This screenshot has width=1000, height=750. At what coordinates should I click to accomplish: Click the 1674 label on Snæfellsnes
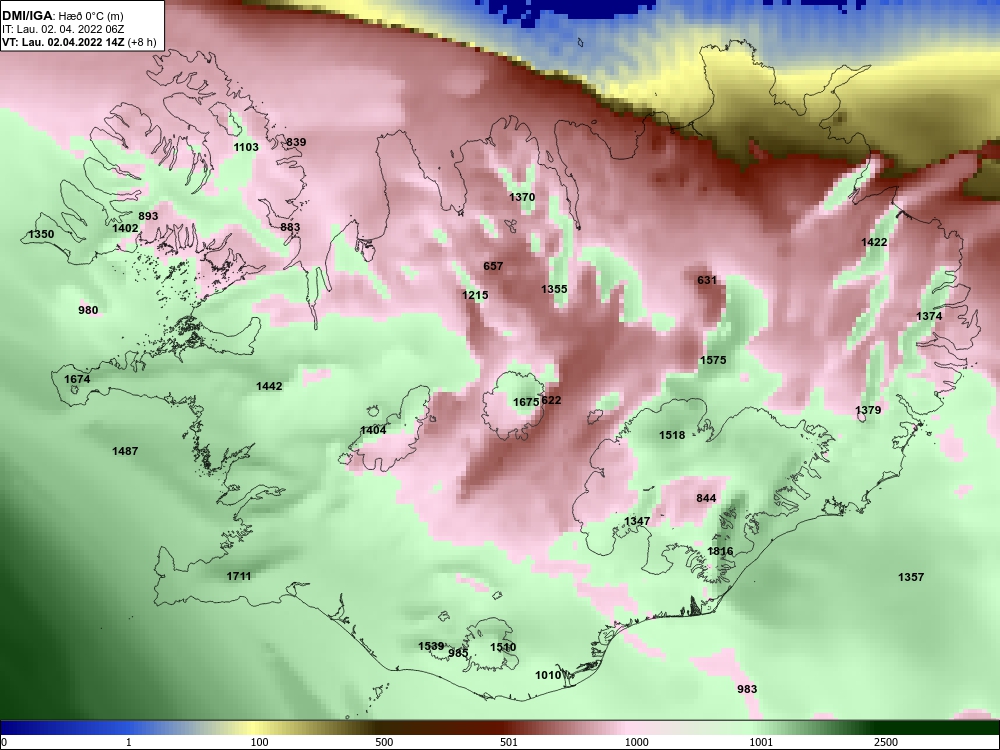77,379
